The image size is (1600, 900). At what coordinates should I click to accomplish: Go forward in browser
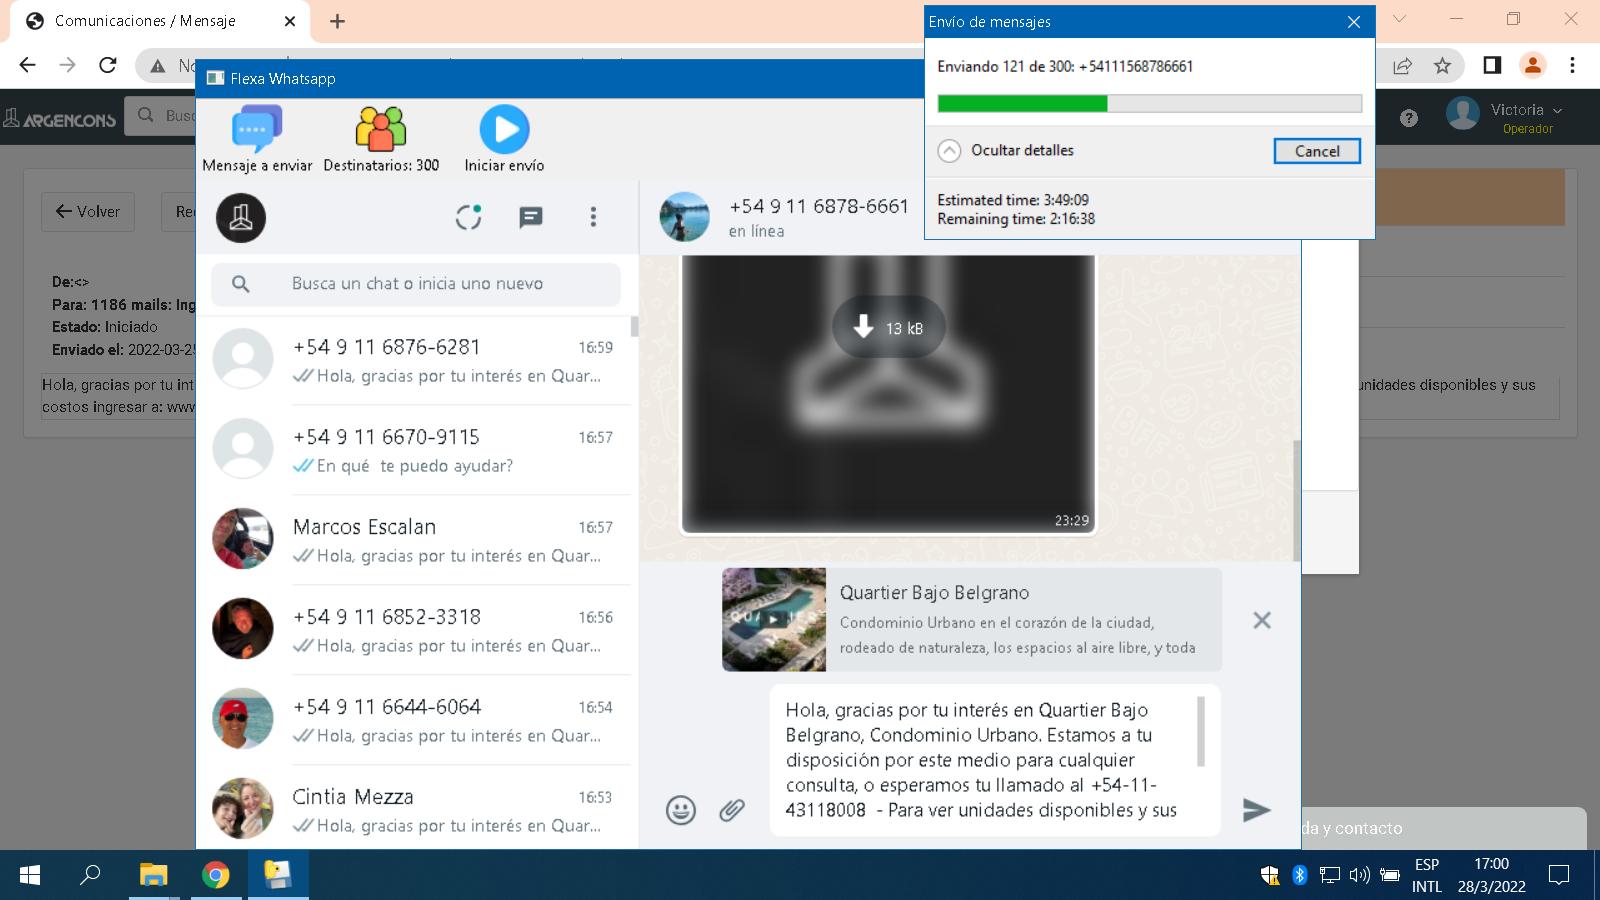(67, 65)
